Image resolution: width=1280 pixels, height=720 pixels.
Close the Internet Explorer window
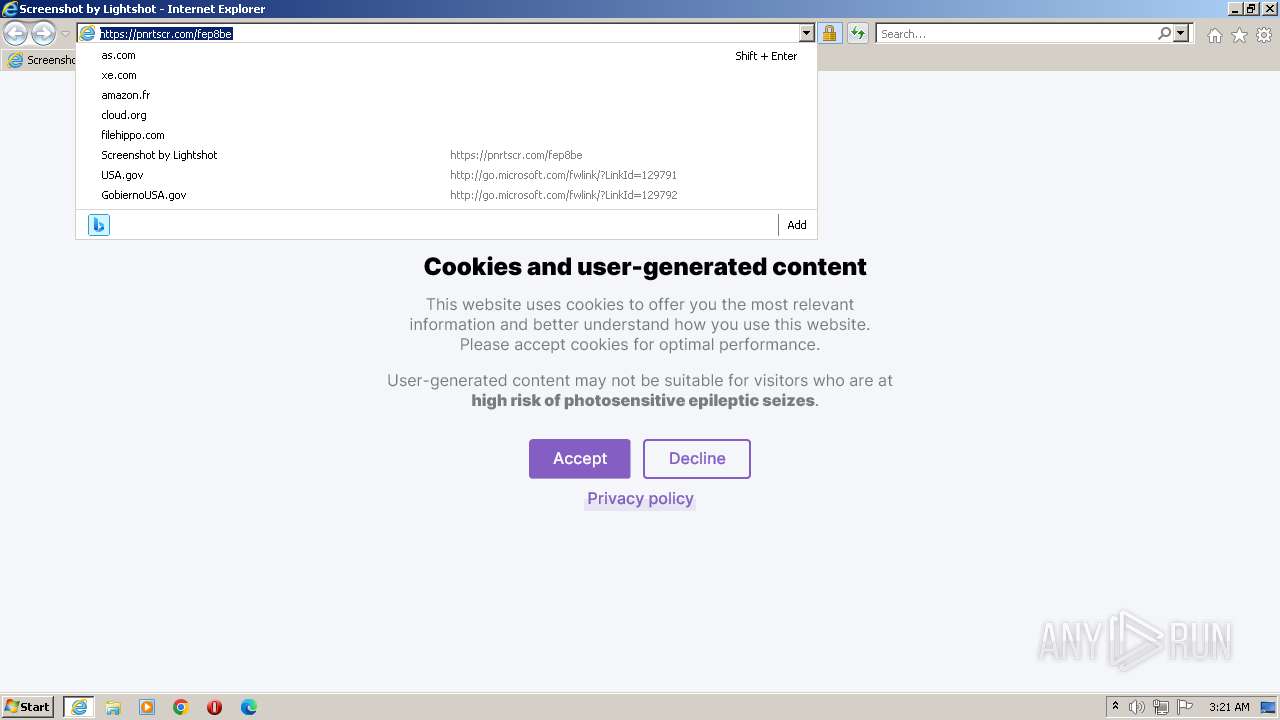click(1268, 9)
